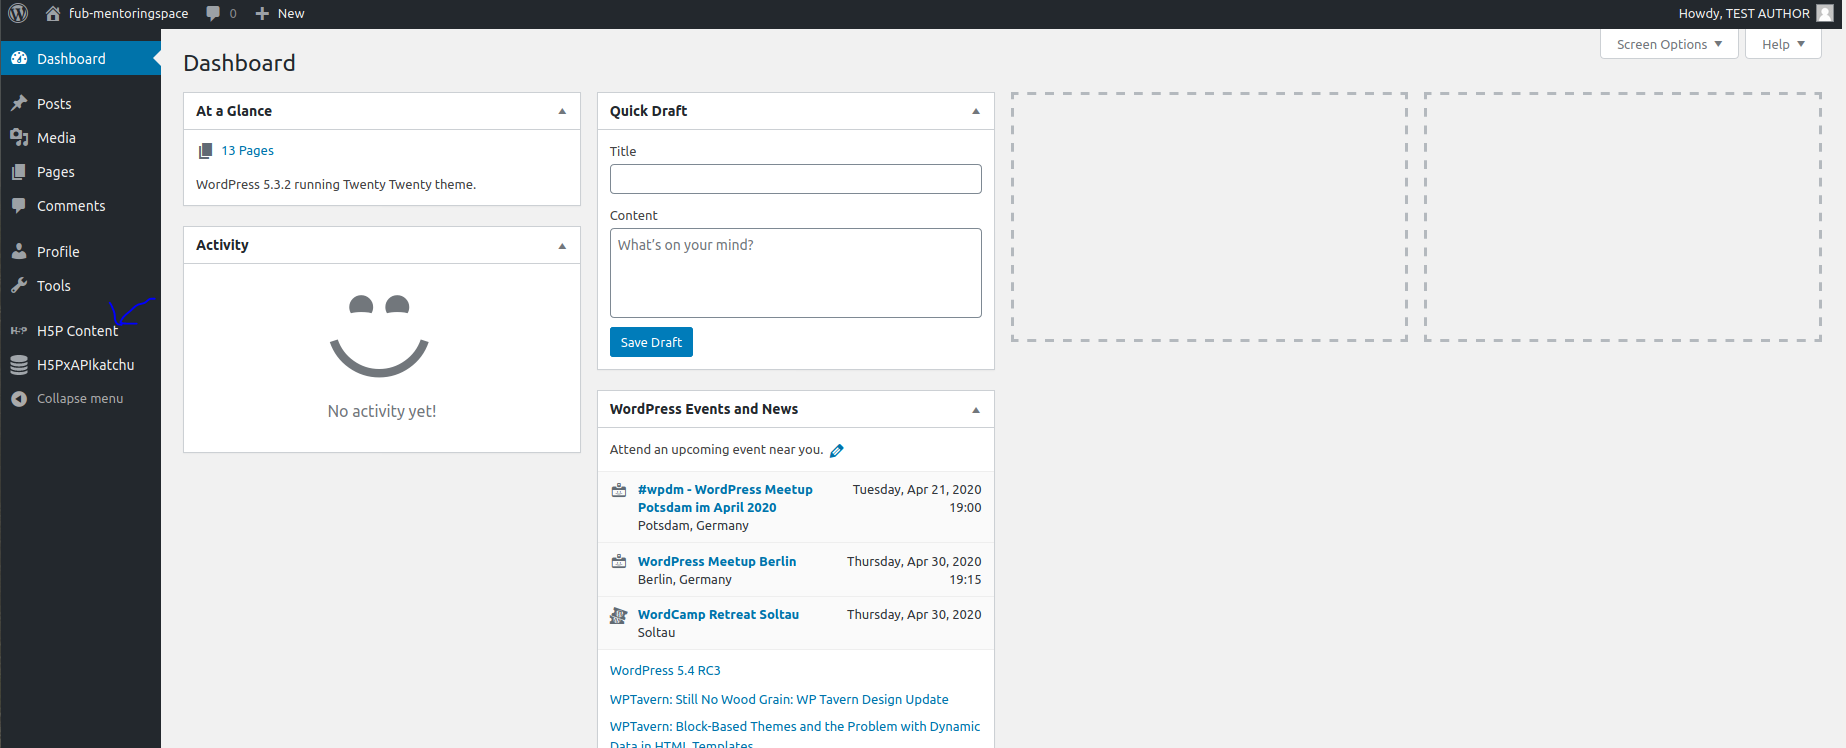Screen dimensions: 1846x748
Task: Click the Profile person icon
Action: point(19,251)
